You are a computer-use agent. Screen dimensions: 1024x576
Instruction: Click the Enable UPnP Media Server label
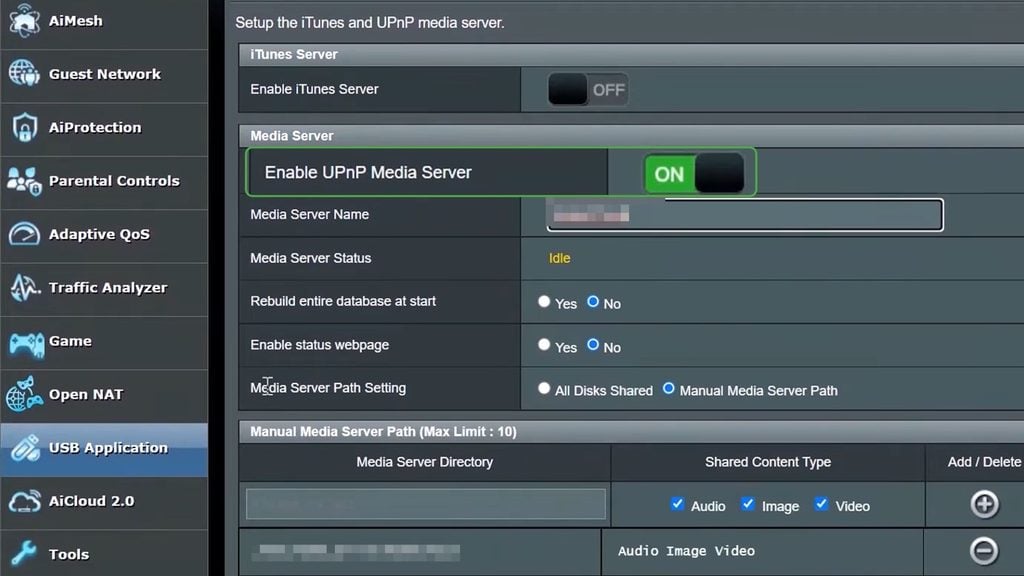coord(368,172)
